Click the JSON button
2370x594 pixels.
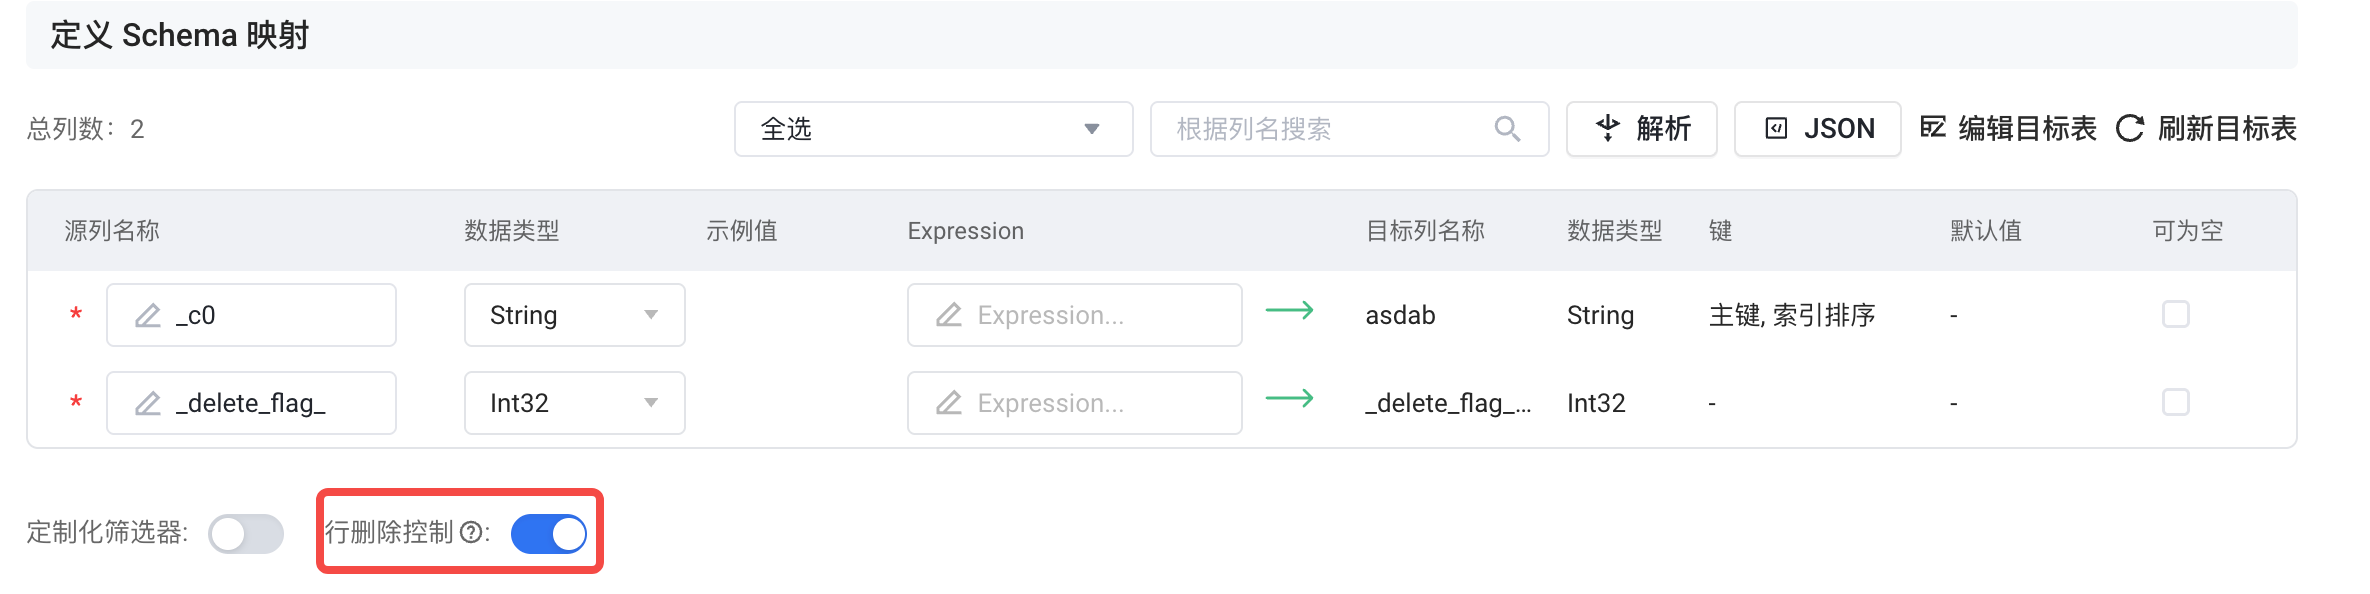(x=1817, y=129)
